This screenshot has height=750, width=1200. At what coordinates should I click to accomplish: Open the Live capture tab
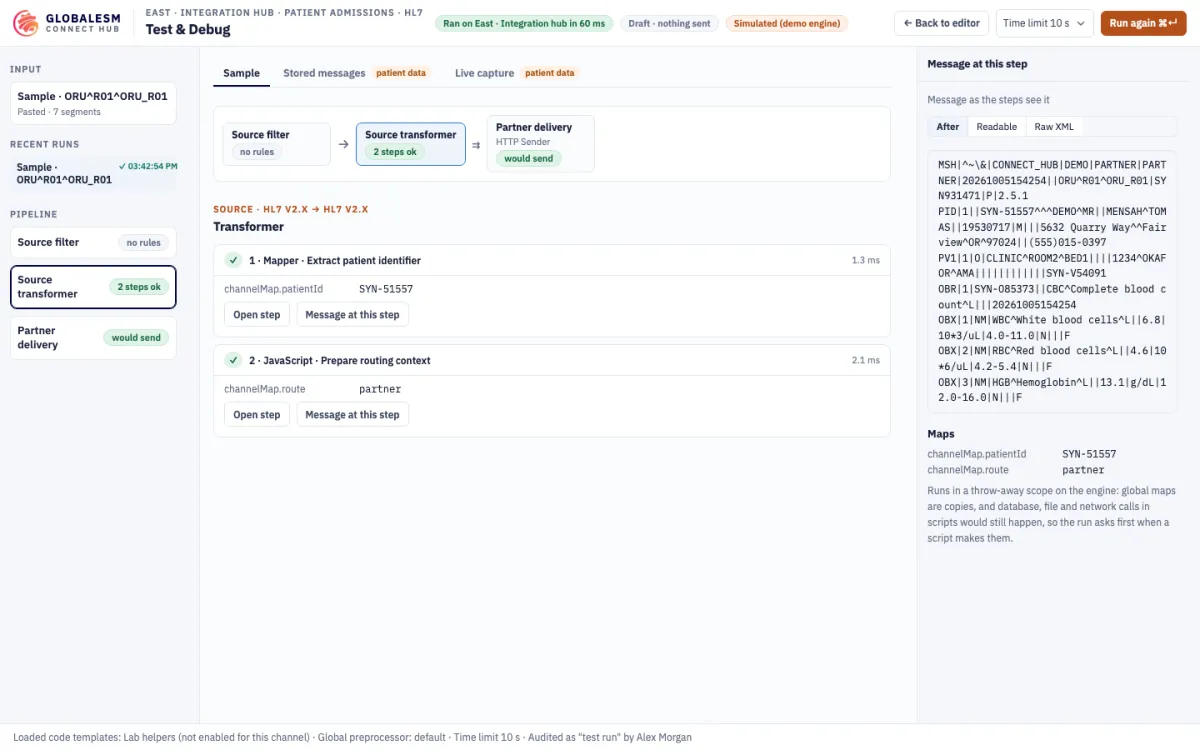point(517,73)
